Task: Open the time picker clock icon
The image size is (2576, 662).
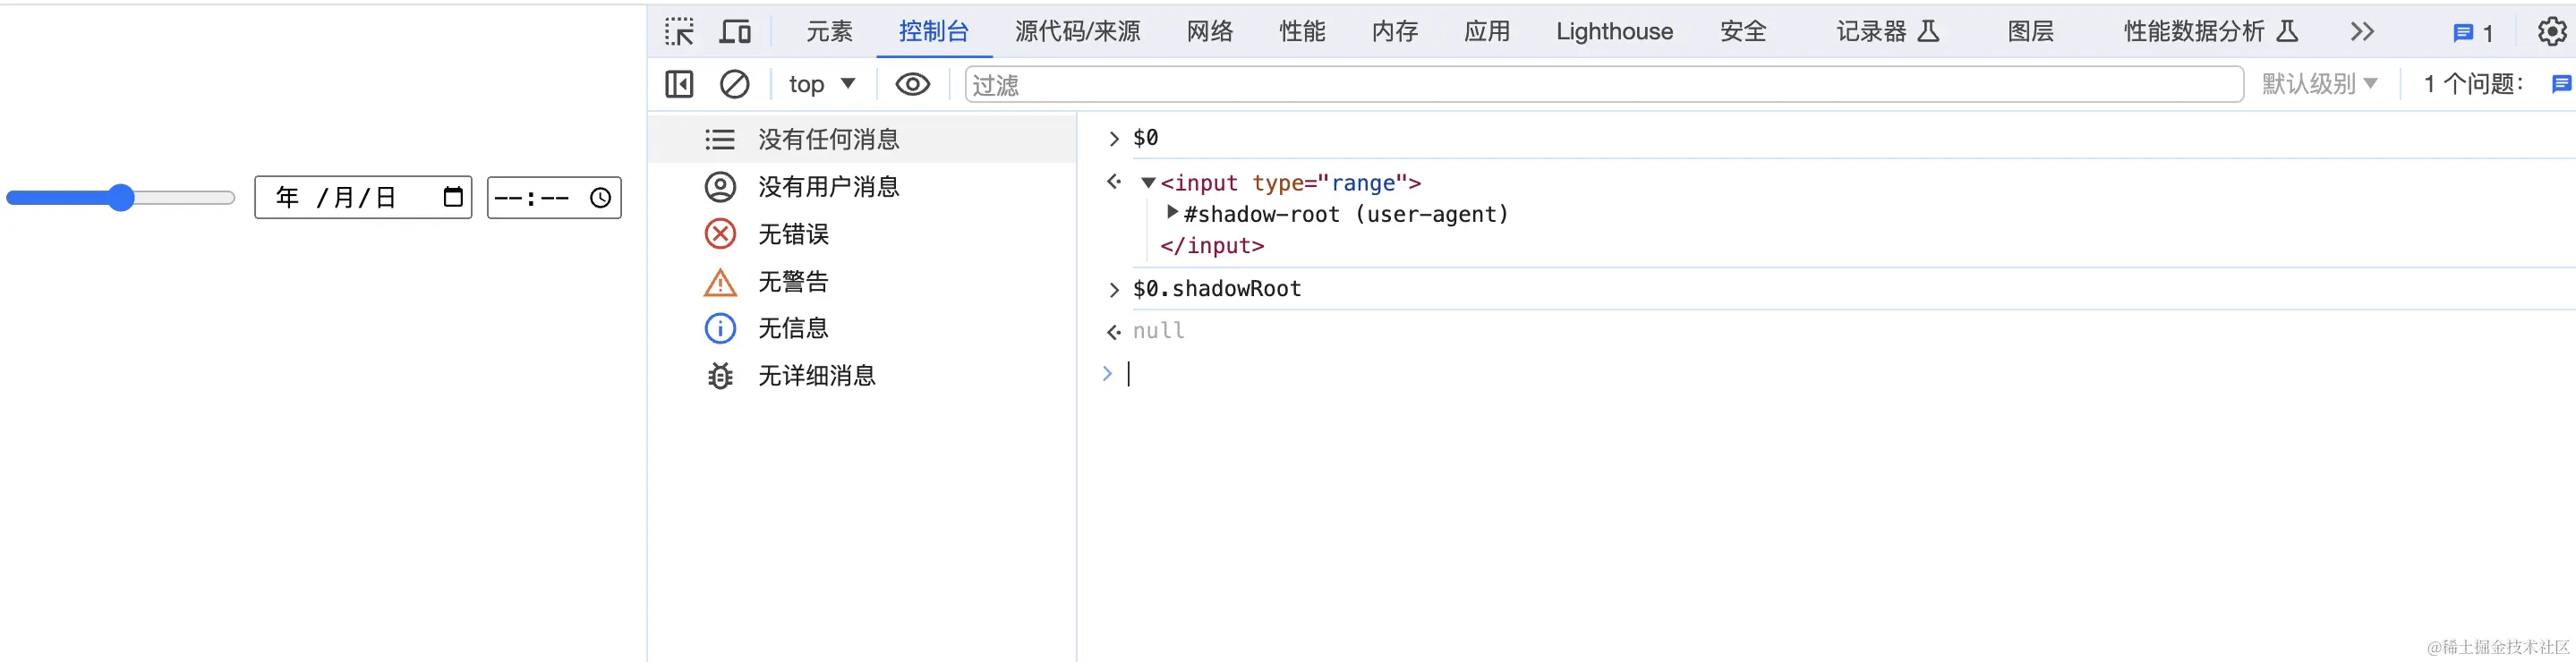Action: [600, 198]
